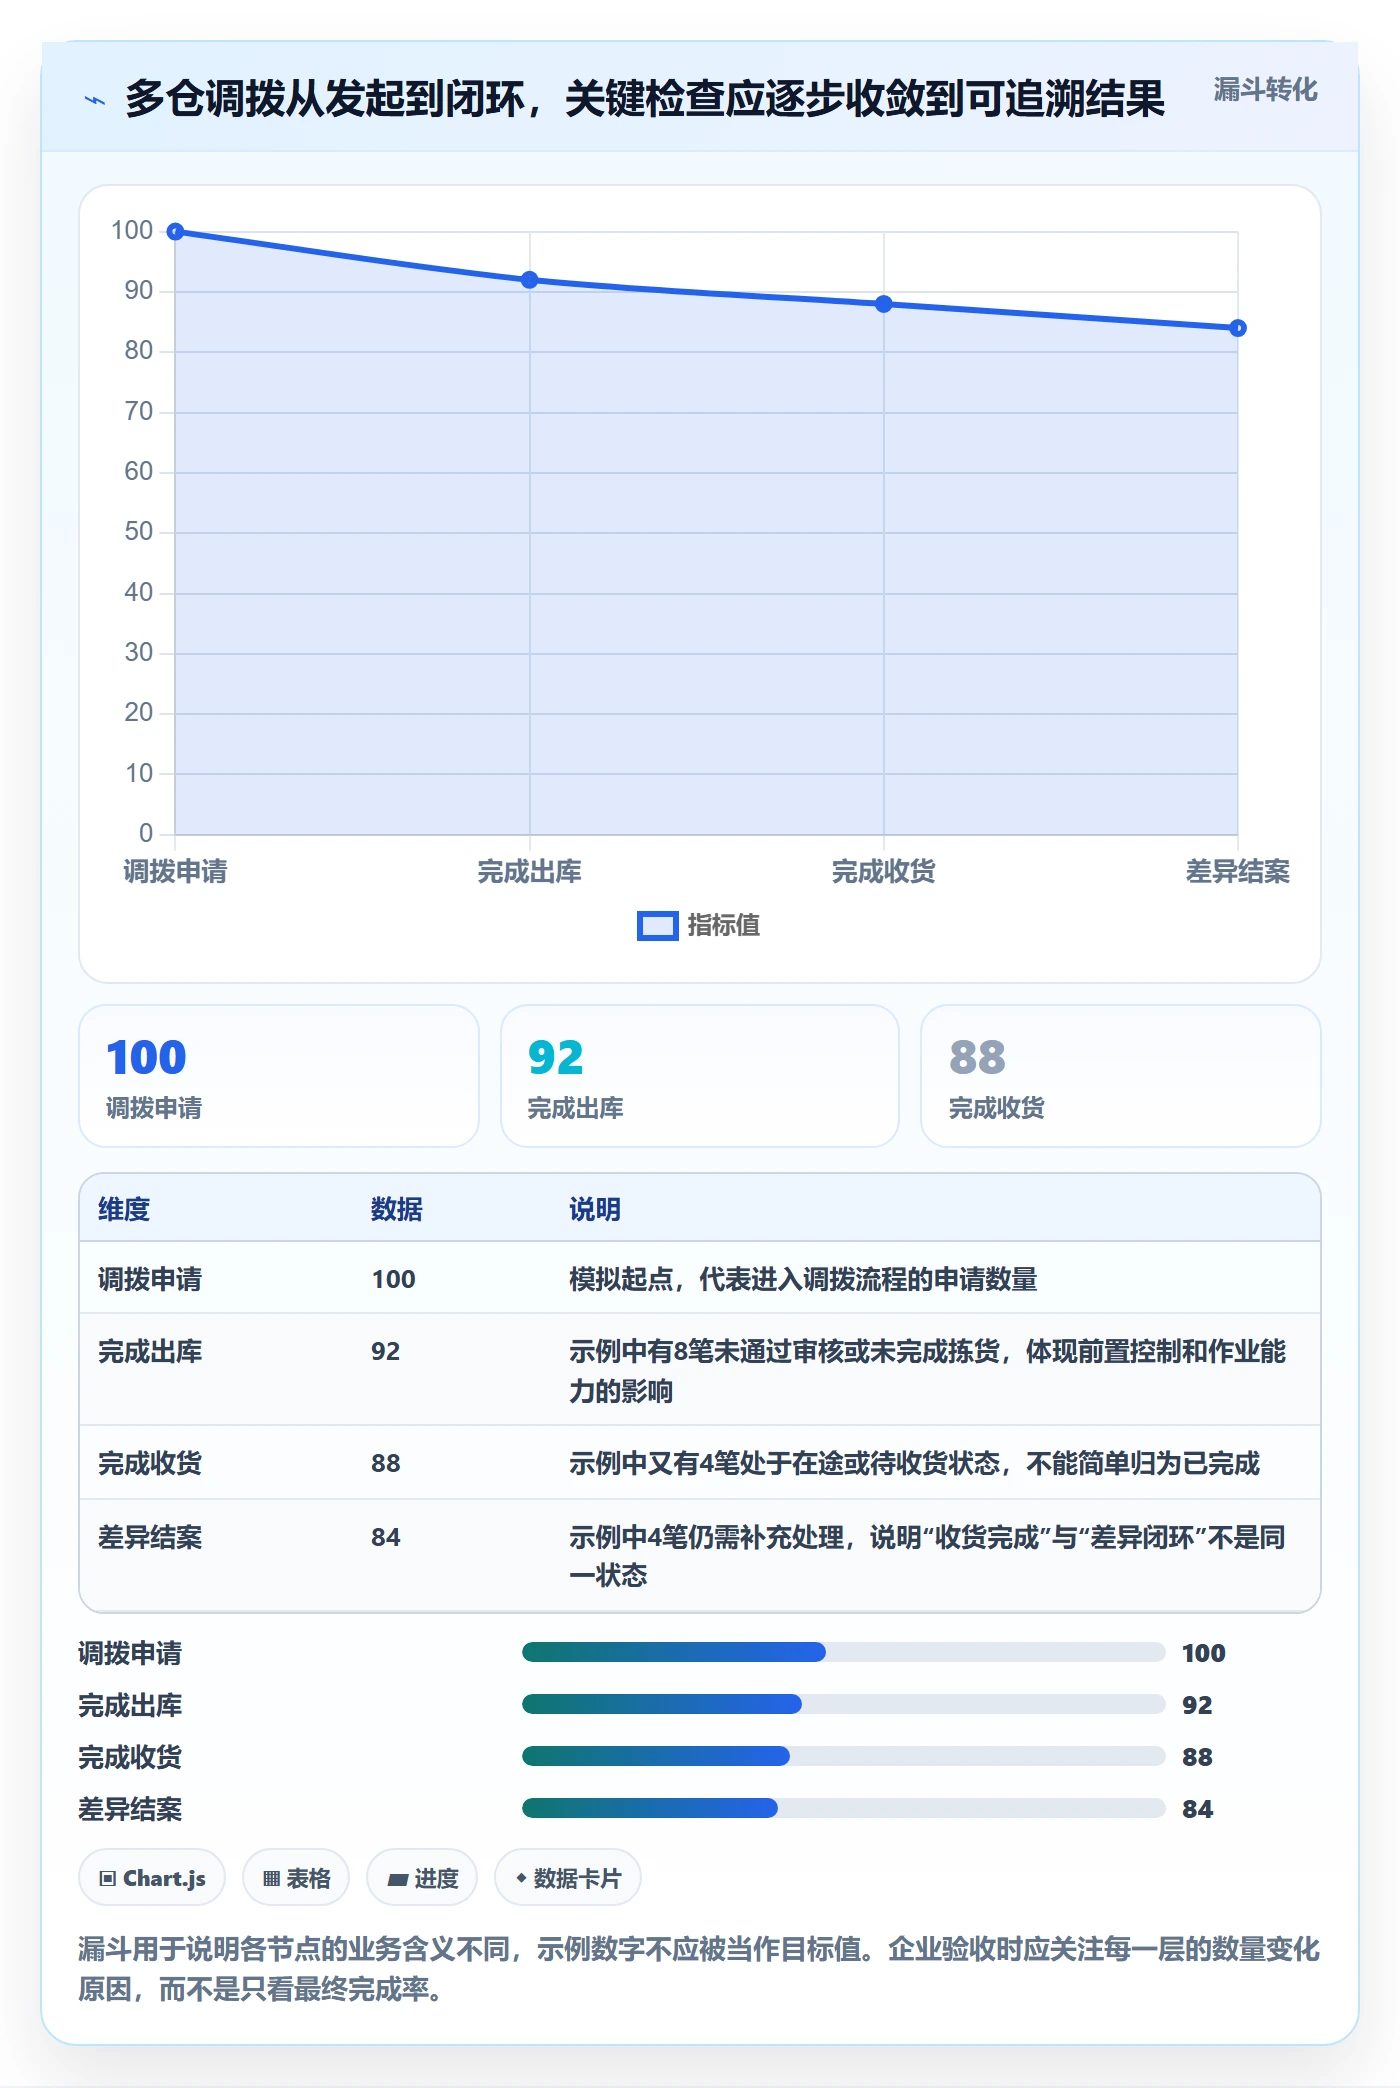Viewport: 1400px width, 2088px height.
Task: Click the 完成收货 x-axis label
Action: point(884,872)
